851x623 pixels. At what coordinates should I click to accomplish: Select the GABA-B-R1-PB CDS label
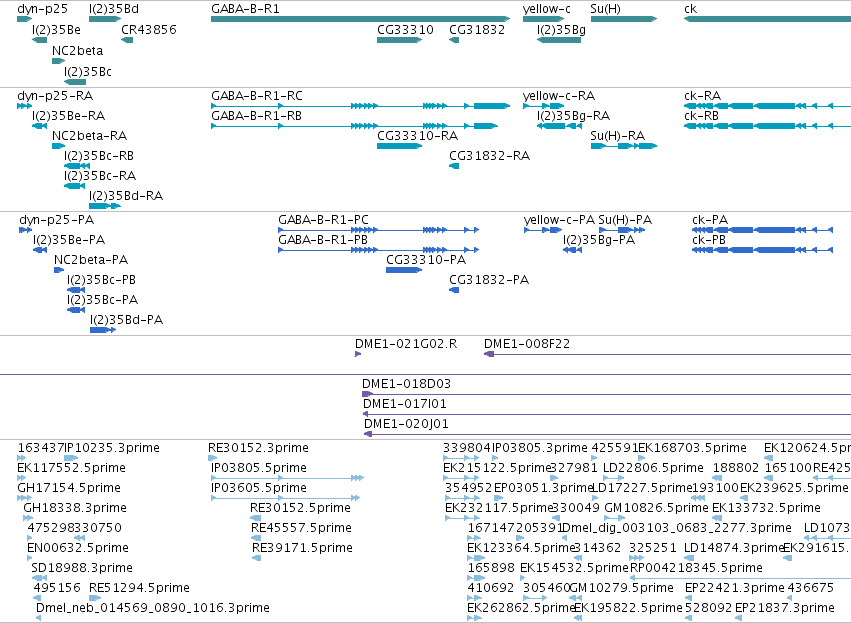tap(323, 240)
